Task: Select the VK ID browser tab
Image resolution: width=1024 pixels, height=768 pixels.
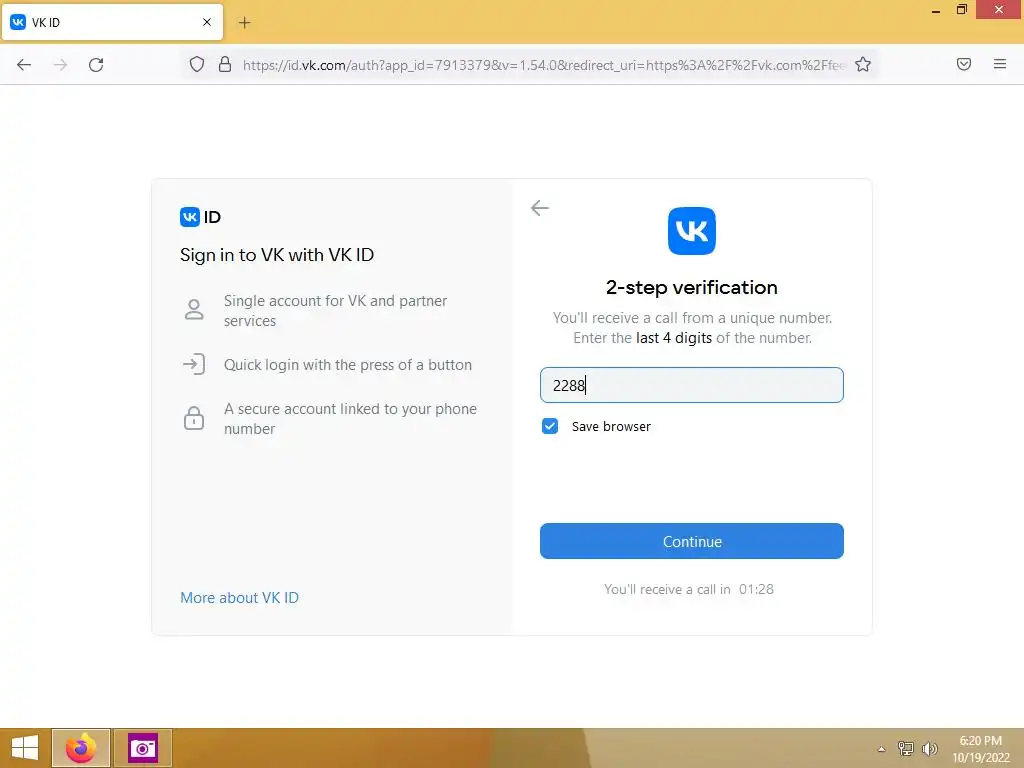Action: pyautogui.click(x=112, y=22)
